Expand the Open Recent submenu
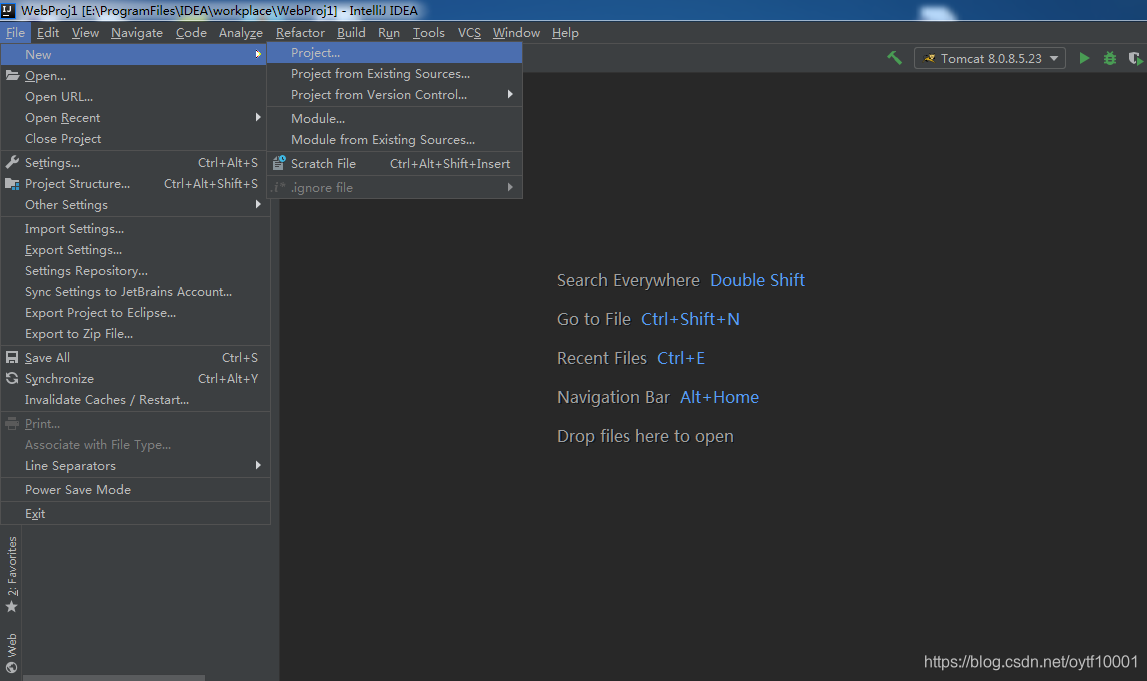The image size is (1147, 681). pyautogui.click(x=135, y=118)
